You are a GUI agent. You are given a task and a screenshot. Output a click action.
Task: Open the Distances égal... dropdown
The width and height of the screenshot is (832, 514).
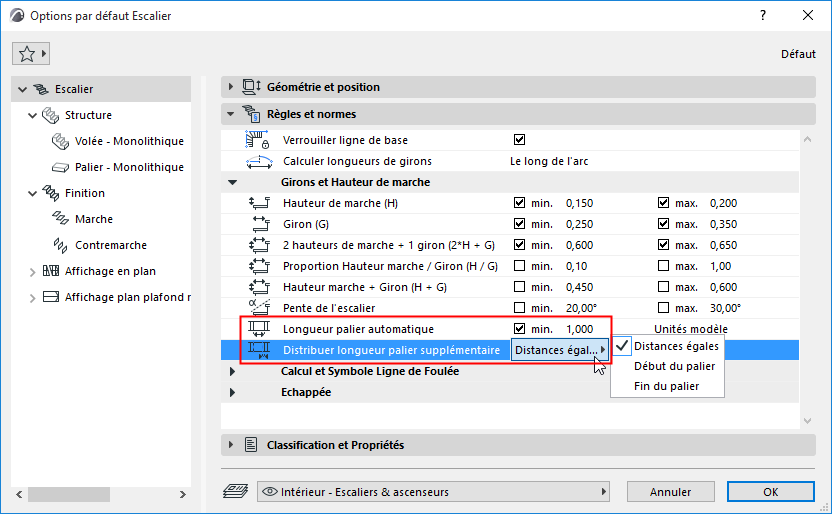pyautogui.click(x=560, y=350)
